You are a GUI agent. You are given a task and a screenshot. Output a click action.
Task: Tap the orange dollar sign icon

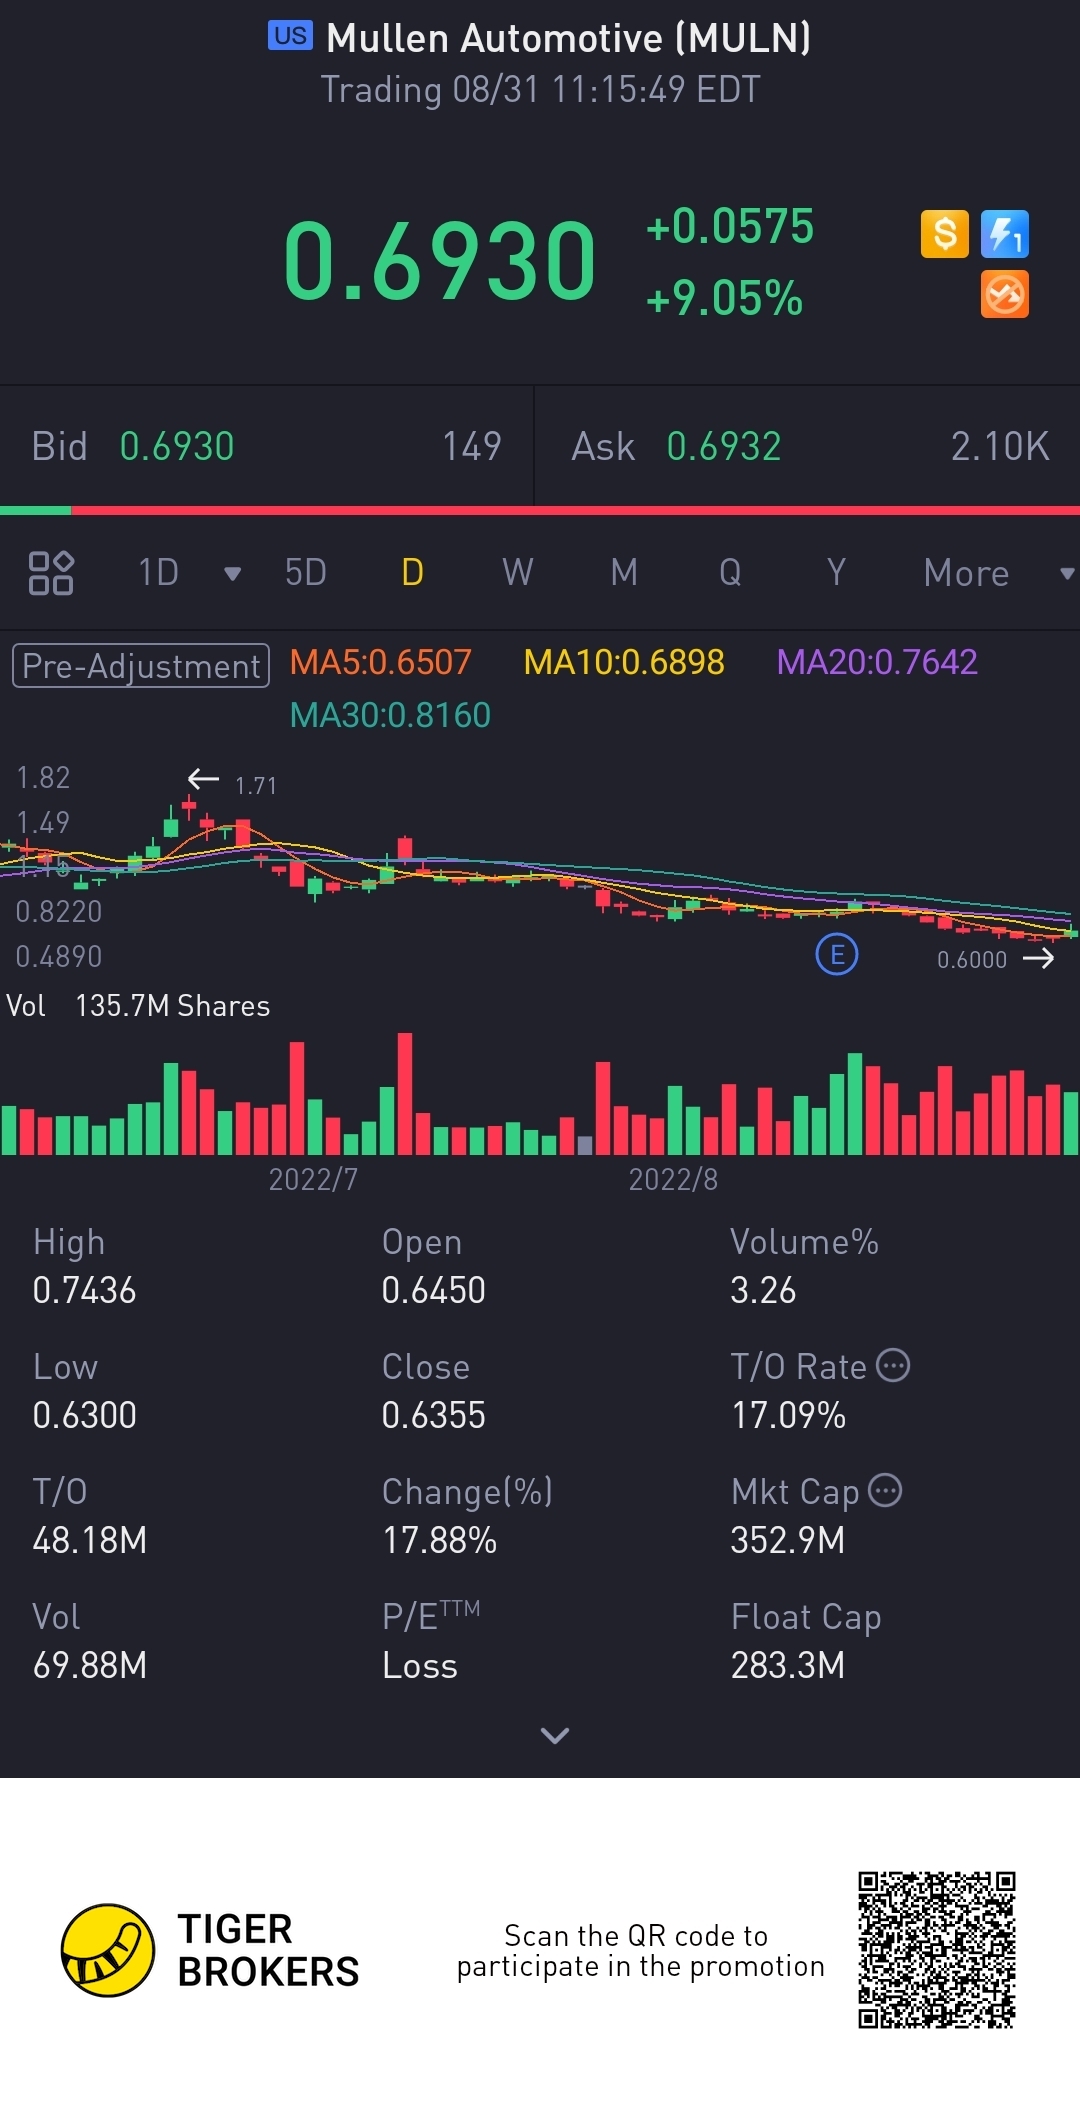point(944,235)
